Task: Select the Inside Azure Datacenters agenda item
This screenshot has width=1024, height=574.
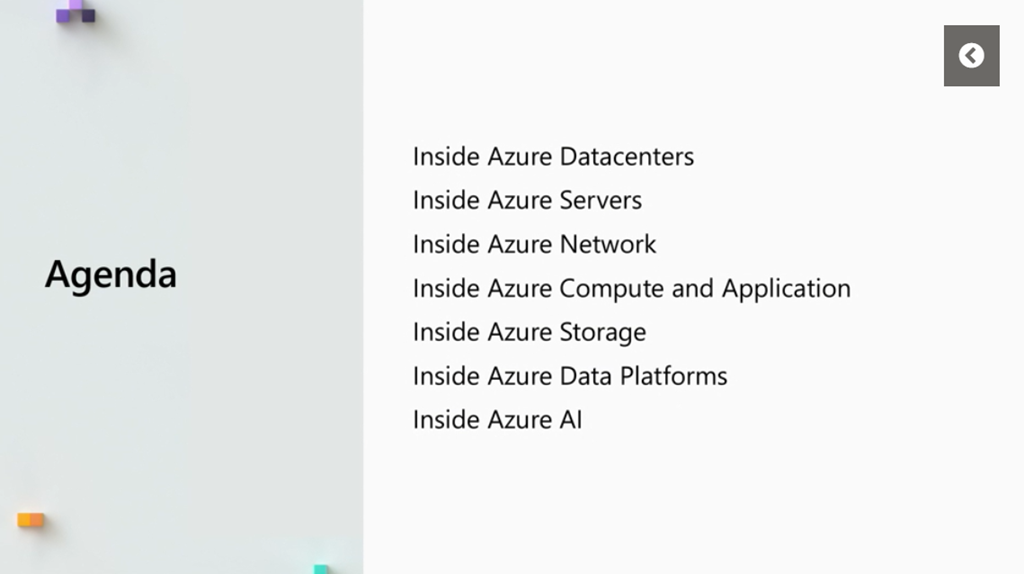Action: coord(553,157)
